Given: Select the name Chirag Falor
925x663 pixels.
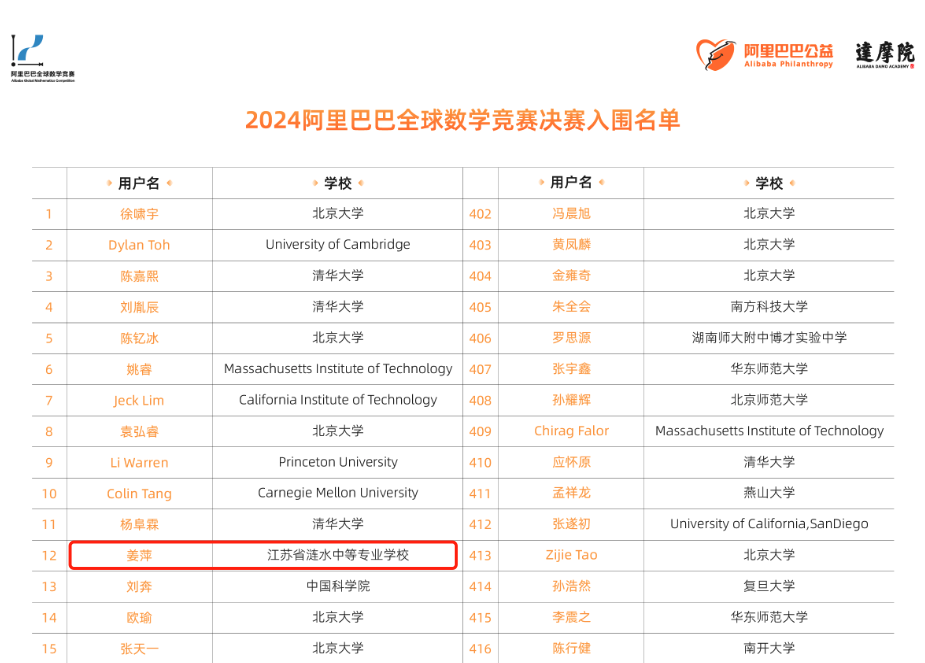Looking at the screenshot, I should pyautogui.click(x=571, y=431).
